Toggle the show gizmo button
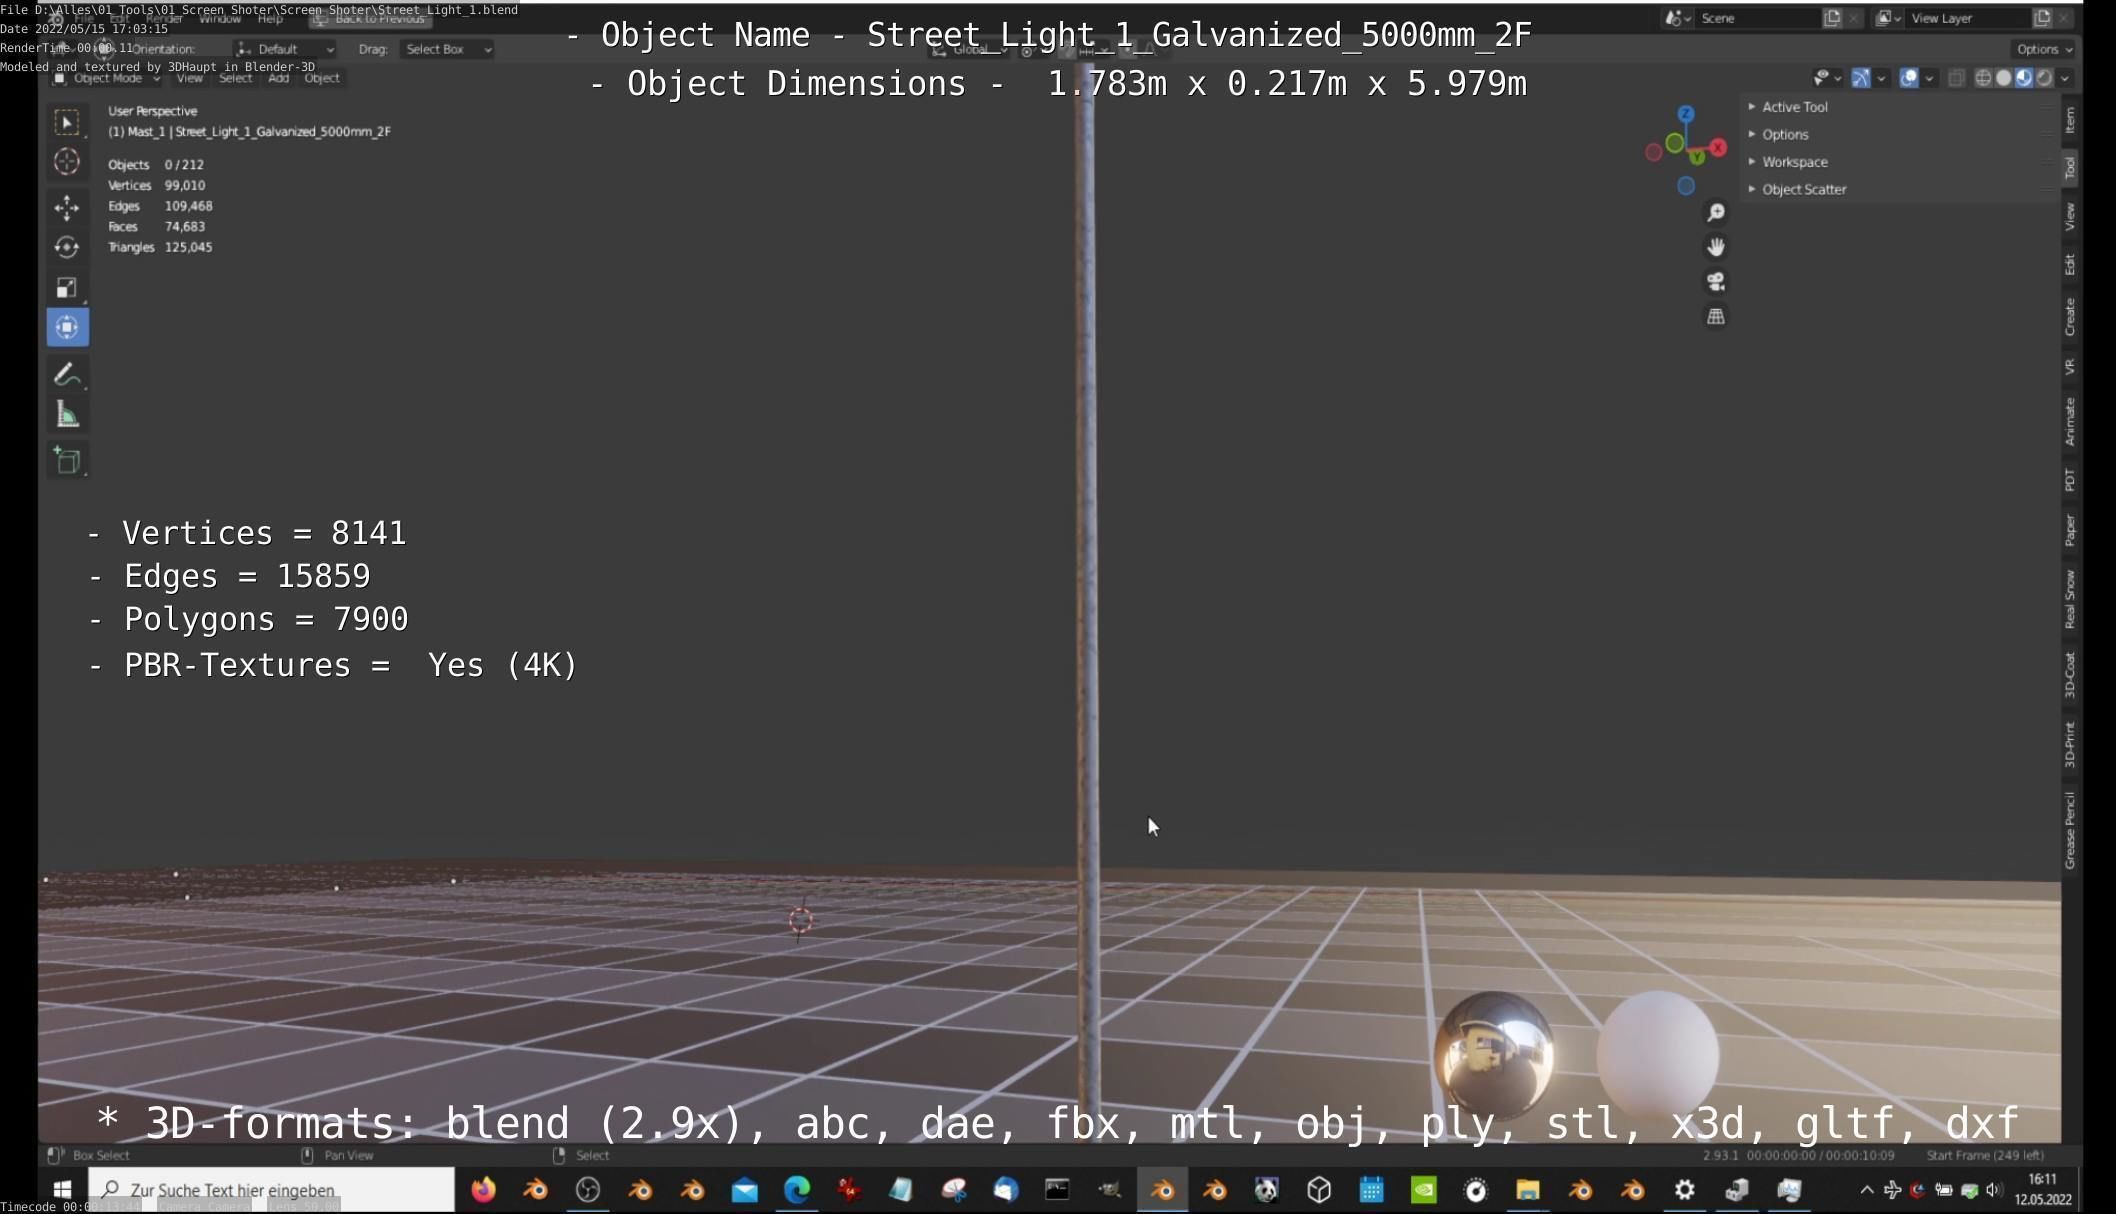 coord(1861,78)
